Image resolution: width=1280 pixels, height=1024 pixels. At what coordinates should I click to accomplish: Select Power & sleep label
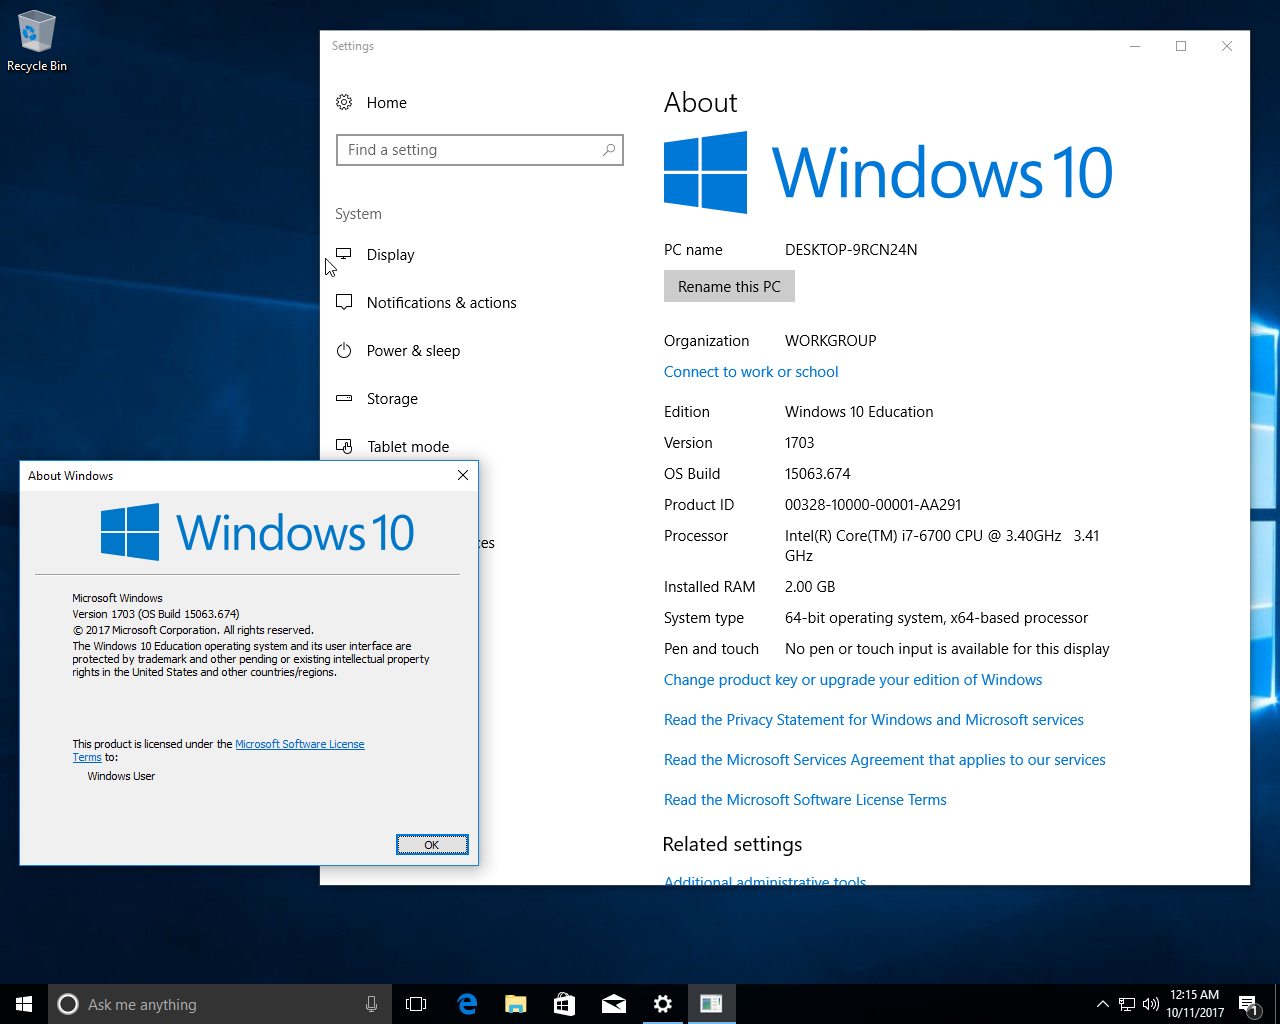413,351
